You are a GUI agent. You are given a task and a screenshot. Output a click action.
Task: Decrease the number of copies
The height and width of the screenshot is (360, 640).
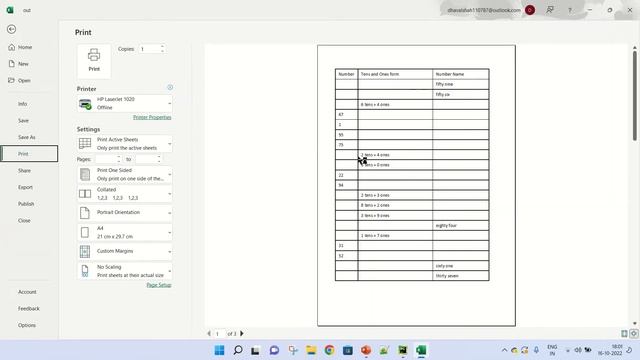pos(162,51)
